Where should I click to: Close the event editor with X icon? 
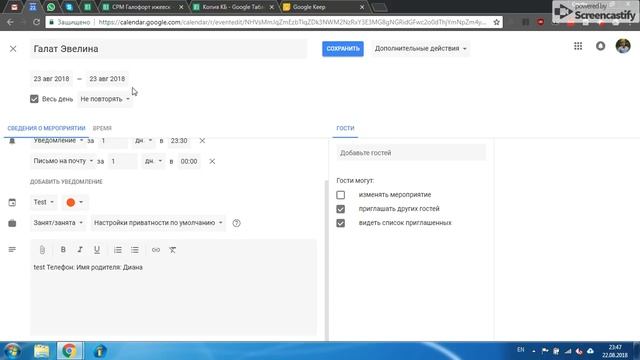click(13, 49)
